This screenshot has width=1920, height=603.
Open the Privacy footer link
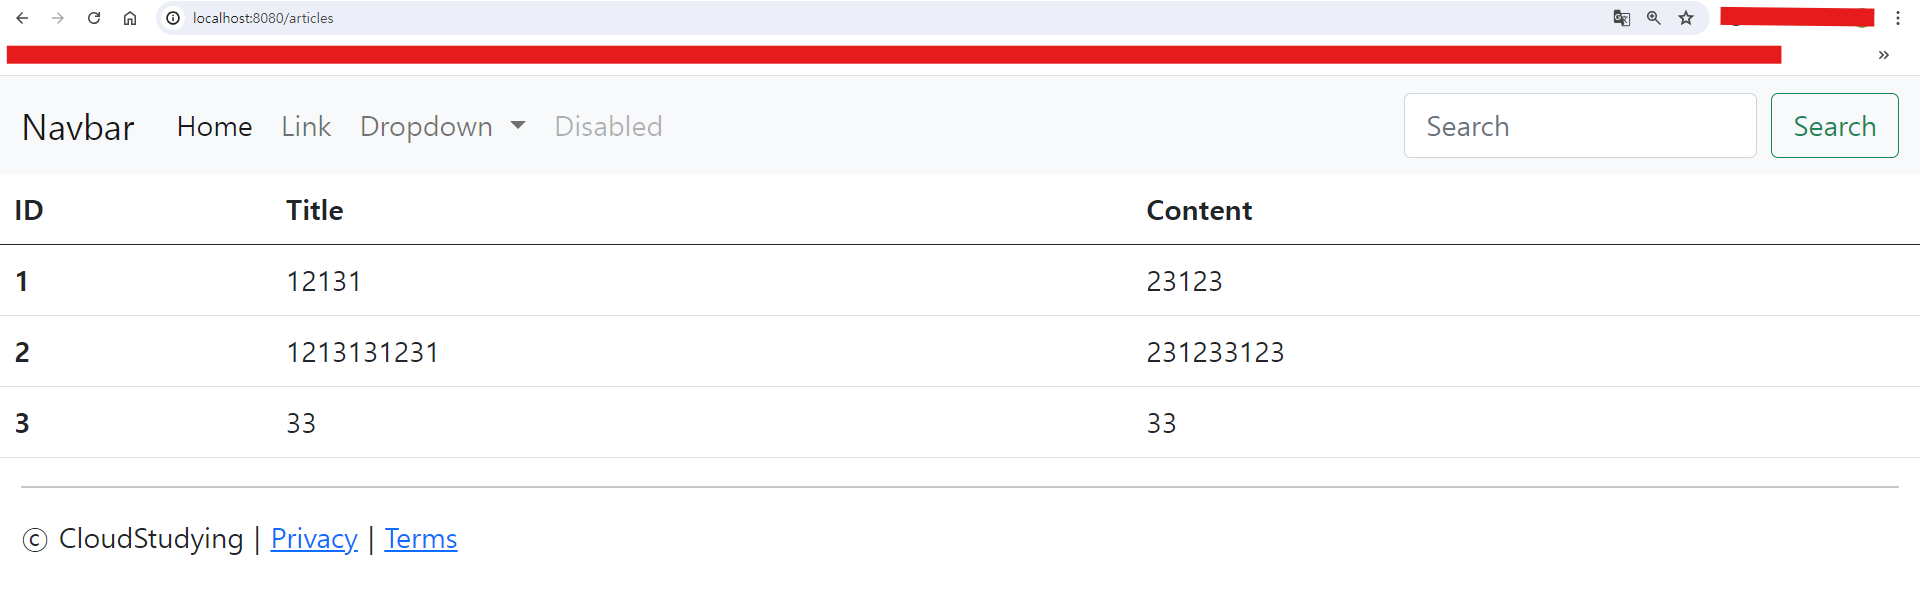point(314,538)
